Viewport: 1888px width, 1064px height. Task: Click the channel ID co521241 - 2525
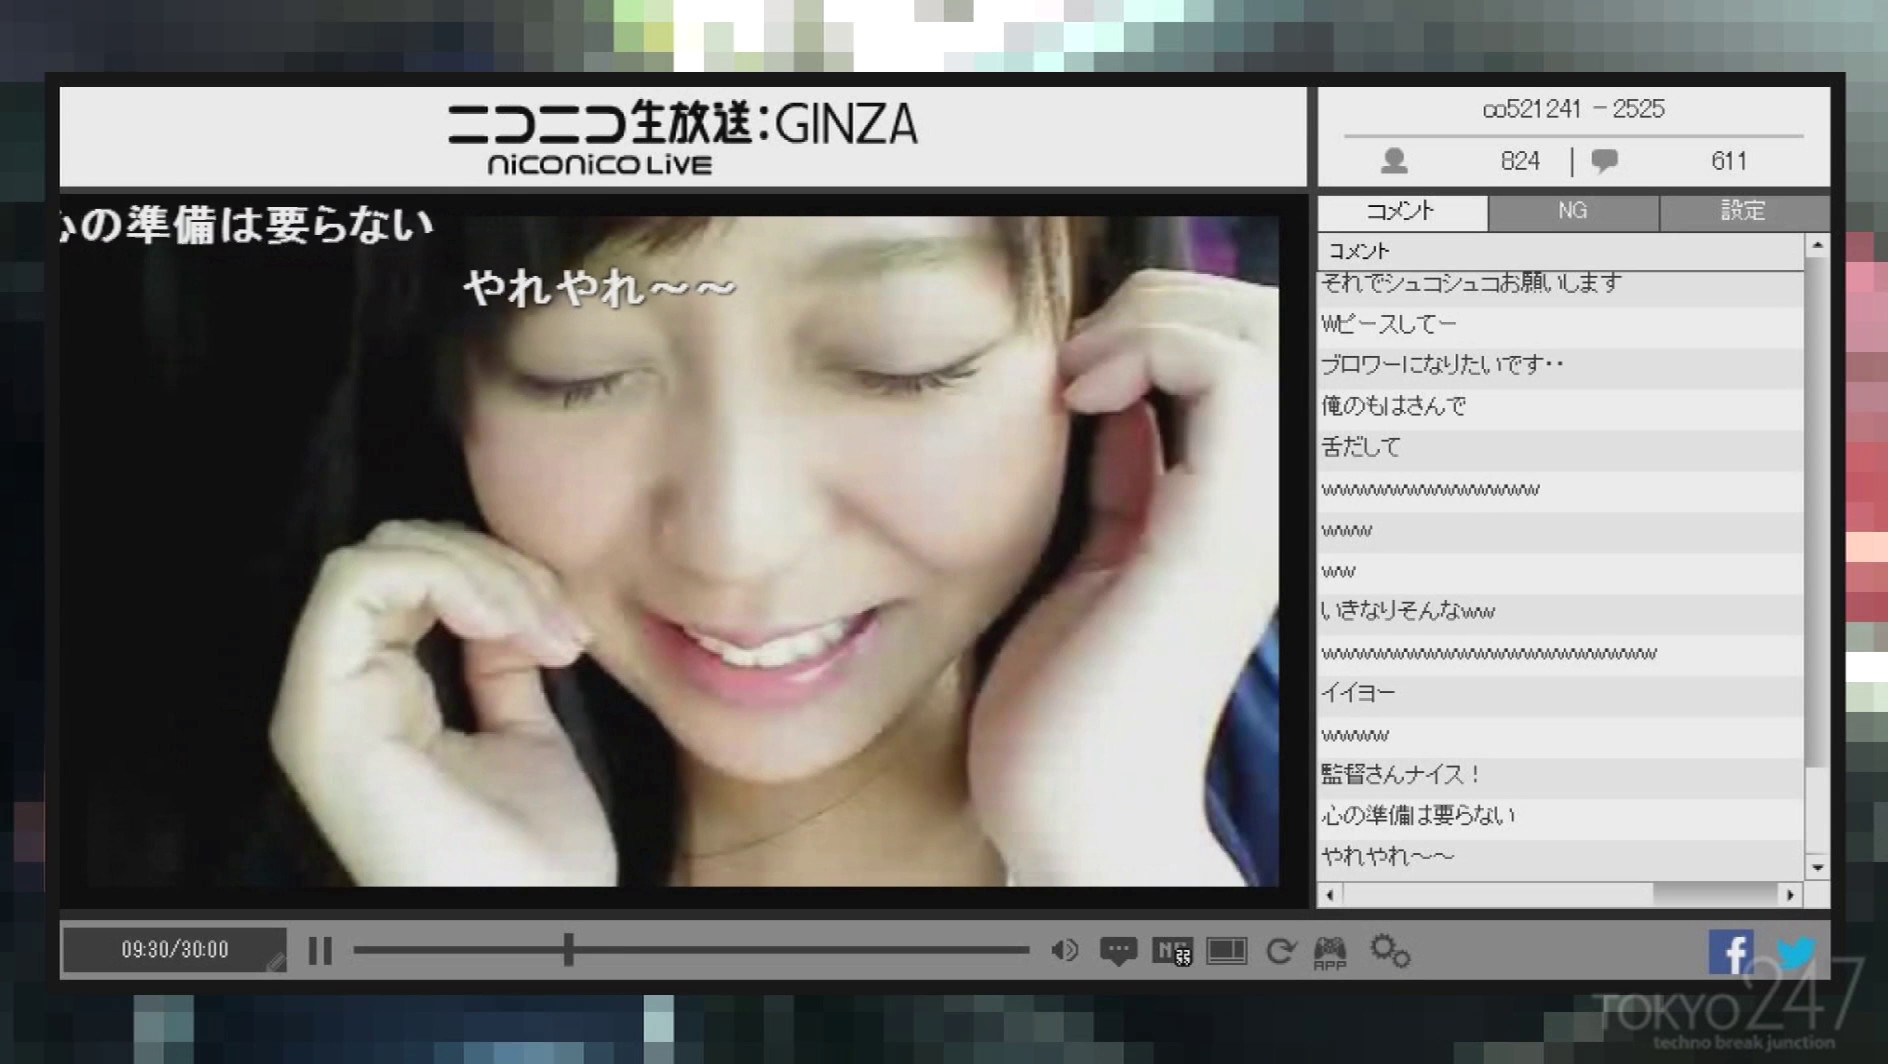(1573, 109)
